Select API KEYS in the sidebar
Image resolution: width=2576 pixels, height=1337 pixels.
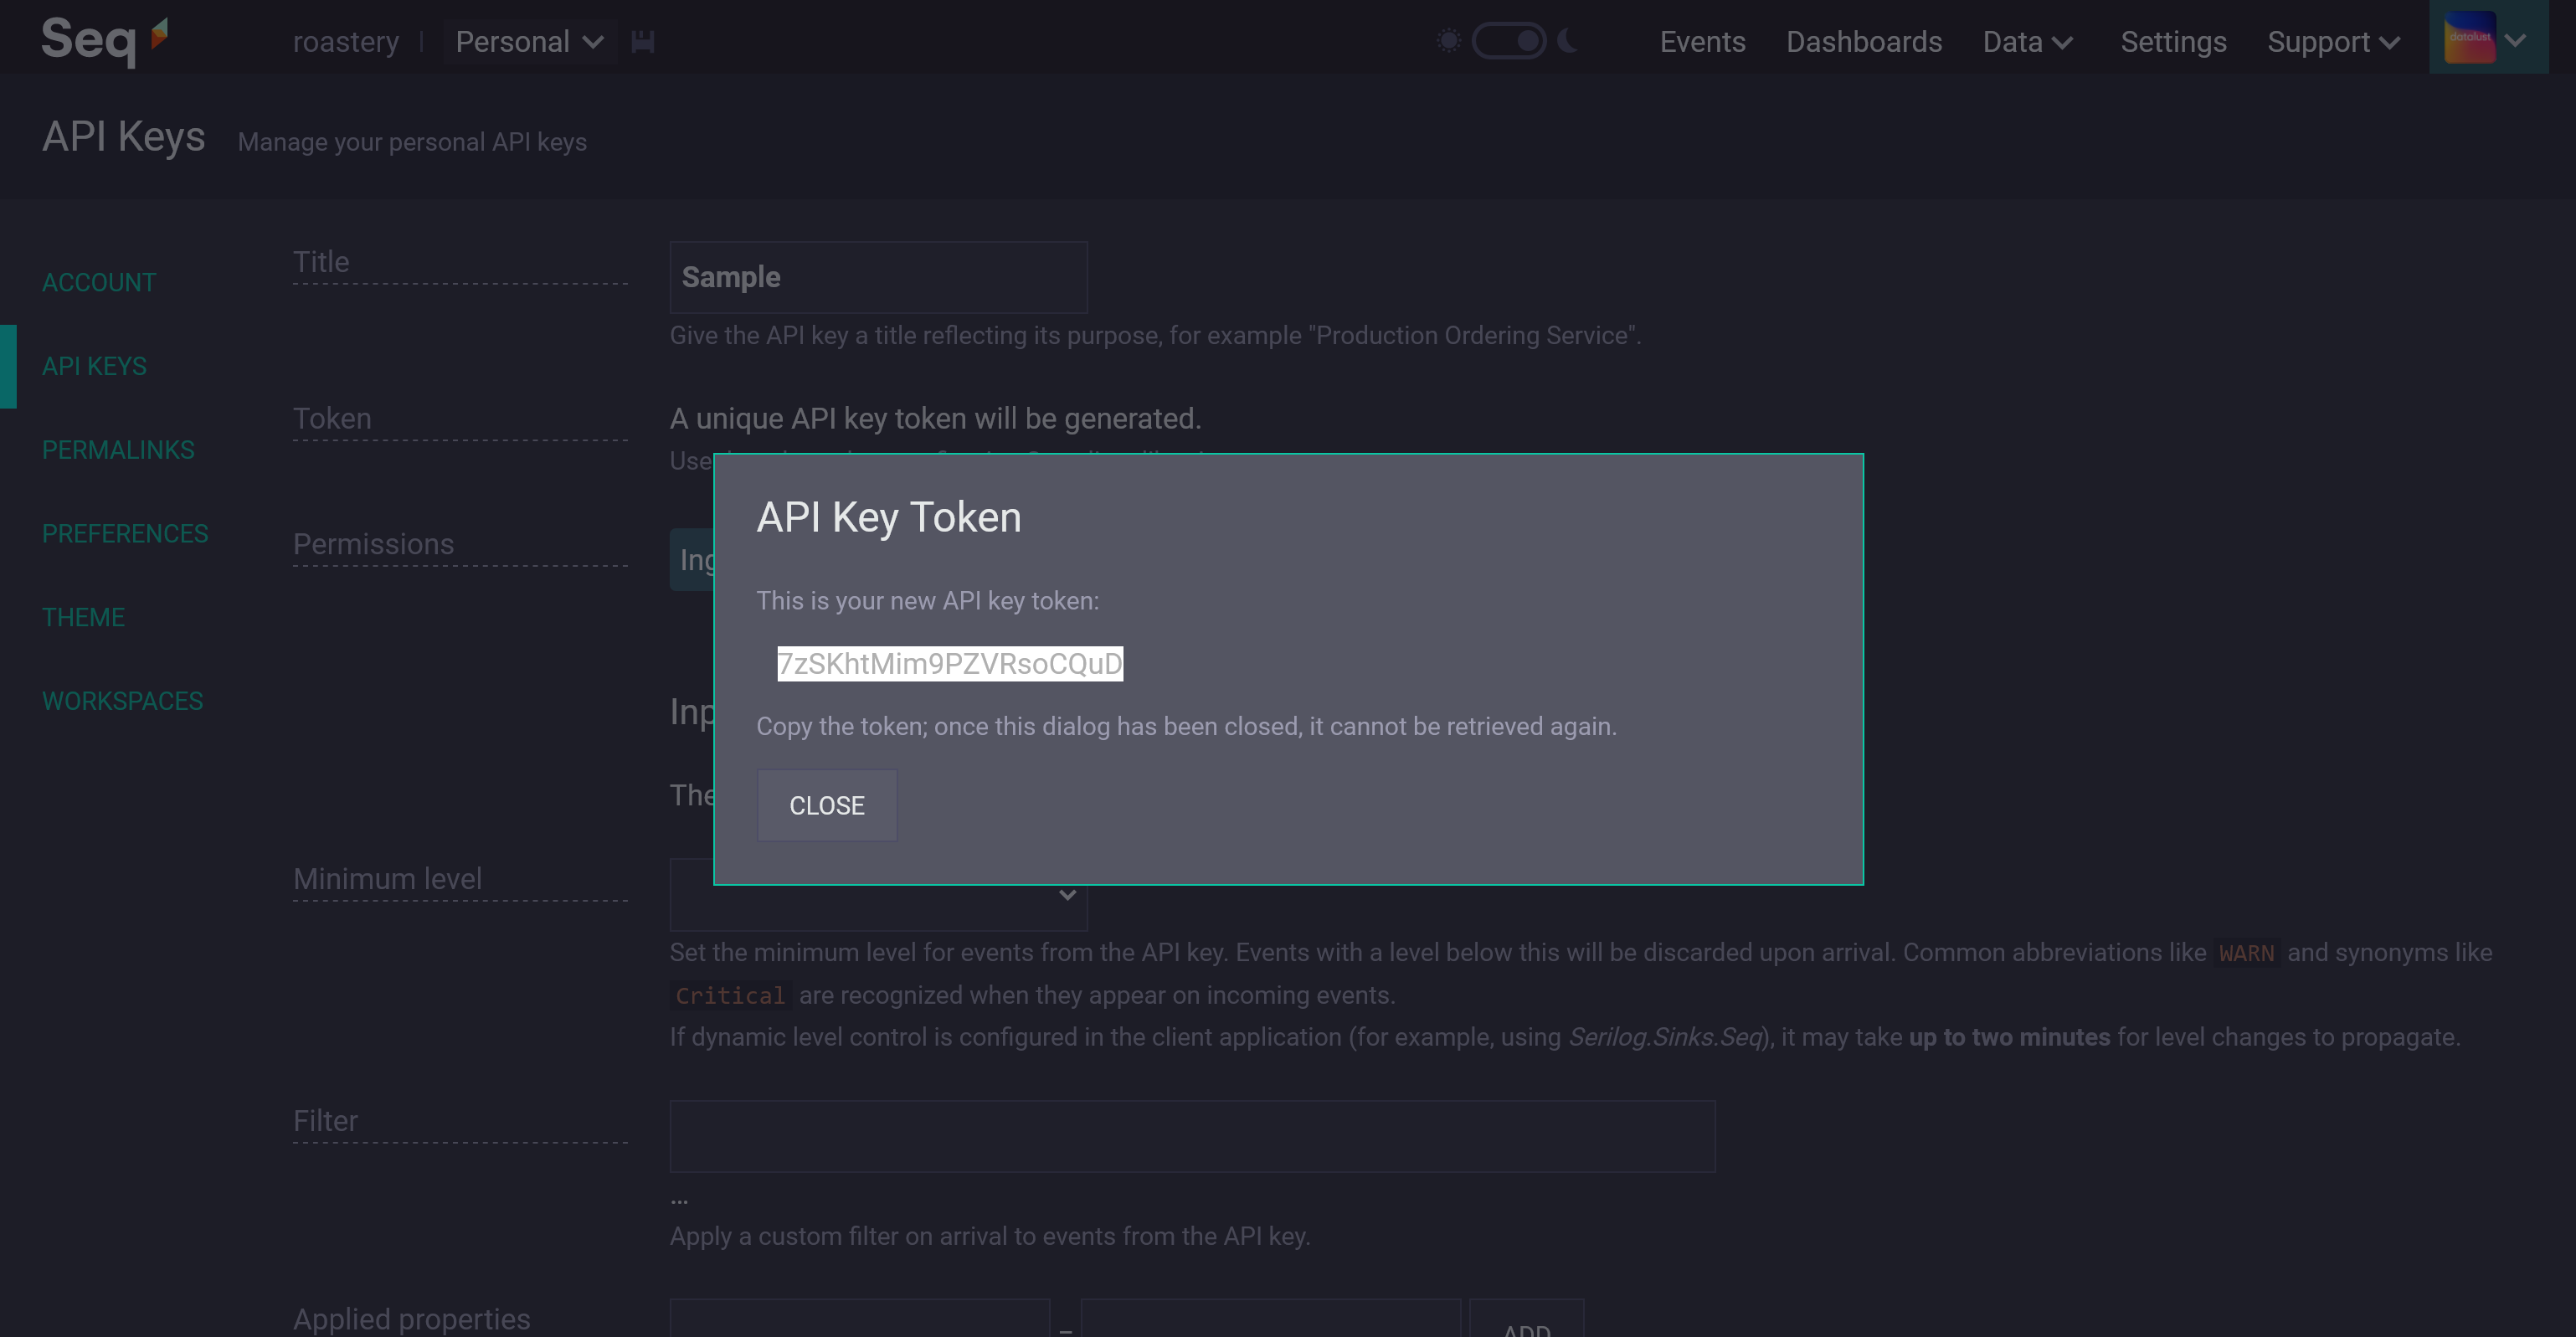(94, 367)
